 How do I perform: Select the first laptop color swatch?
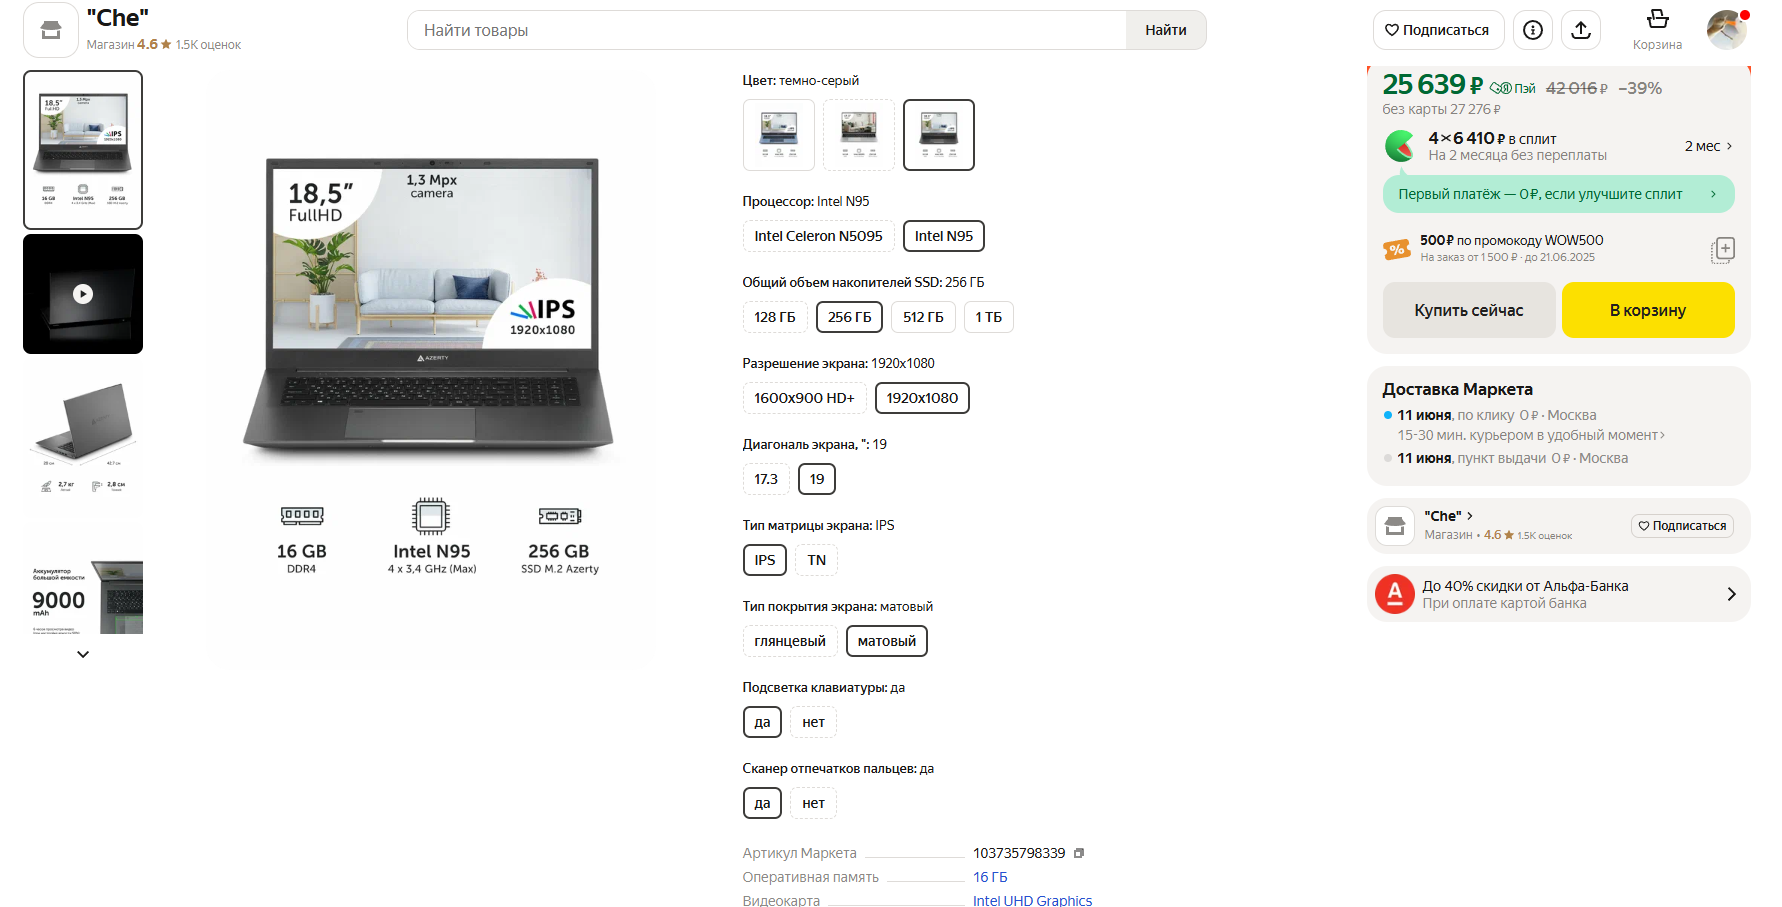click(x=778, y=135)
